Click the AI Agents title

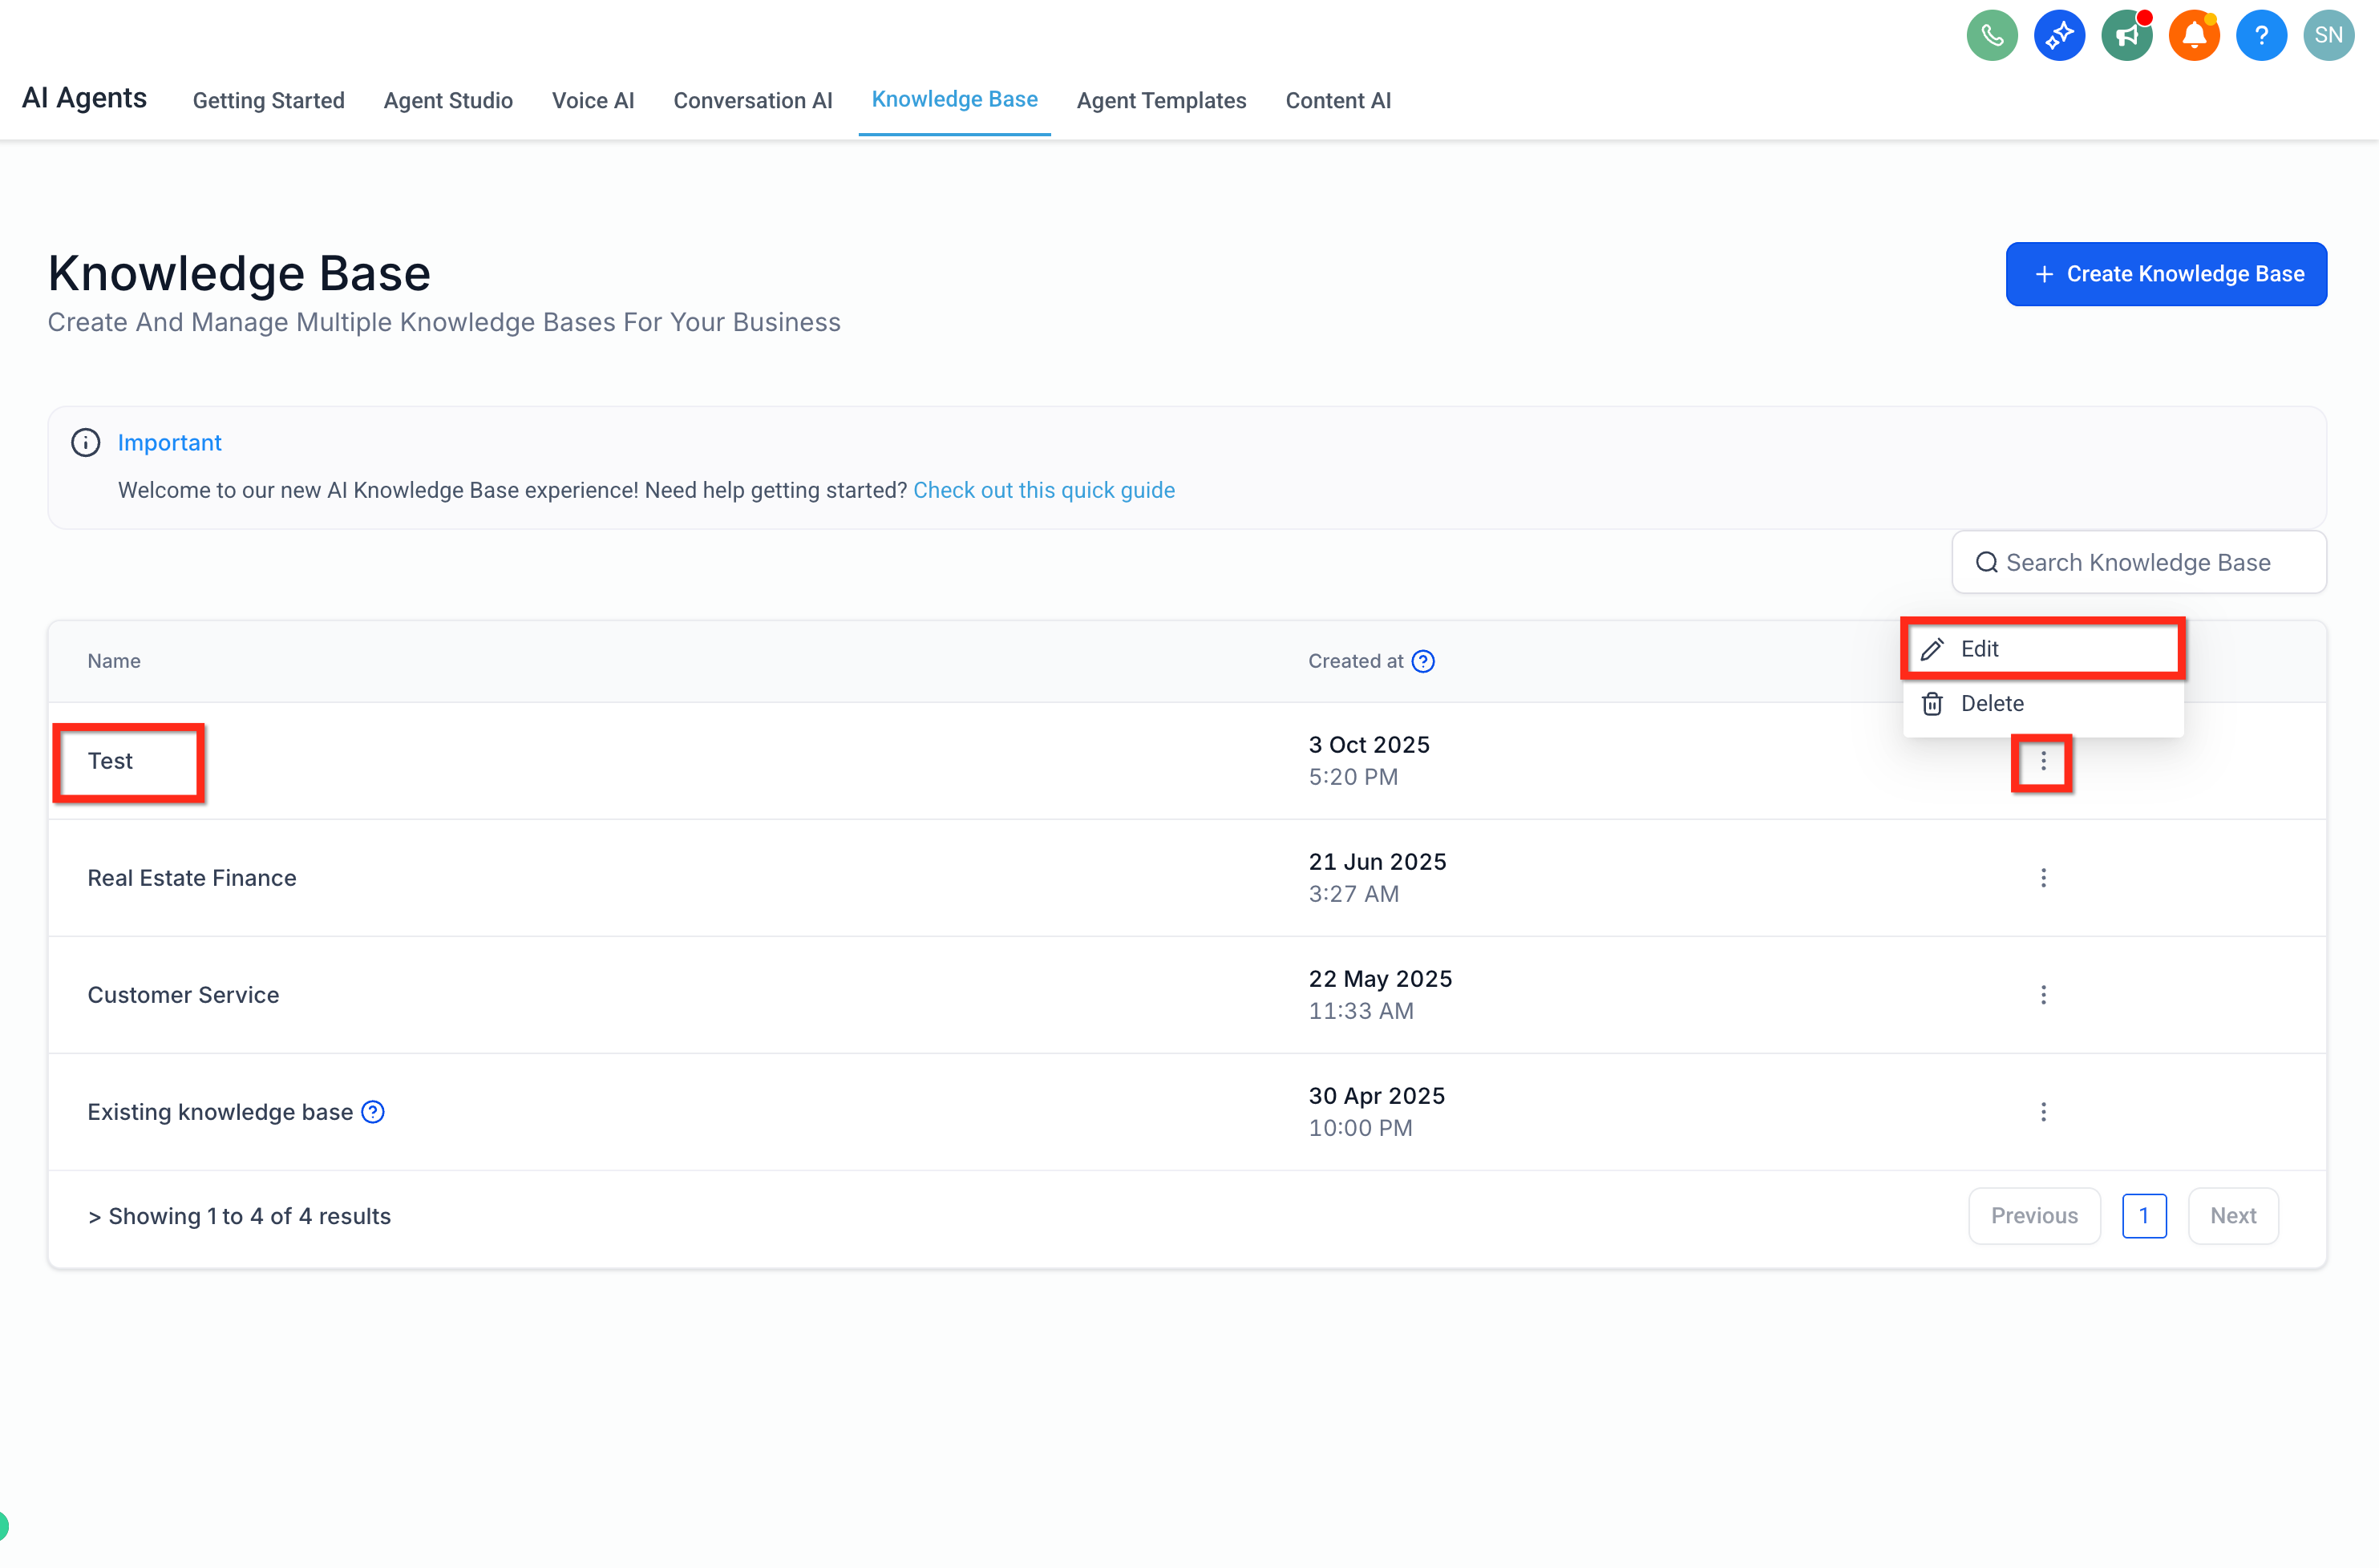pos(84,98)
